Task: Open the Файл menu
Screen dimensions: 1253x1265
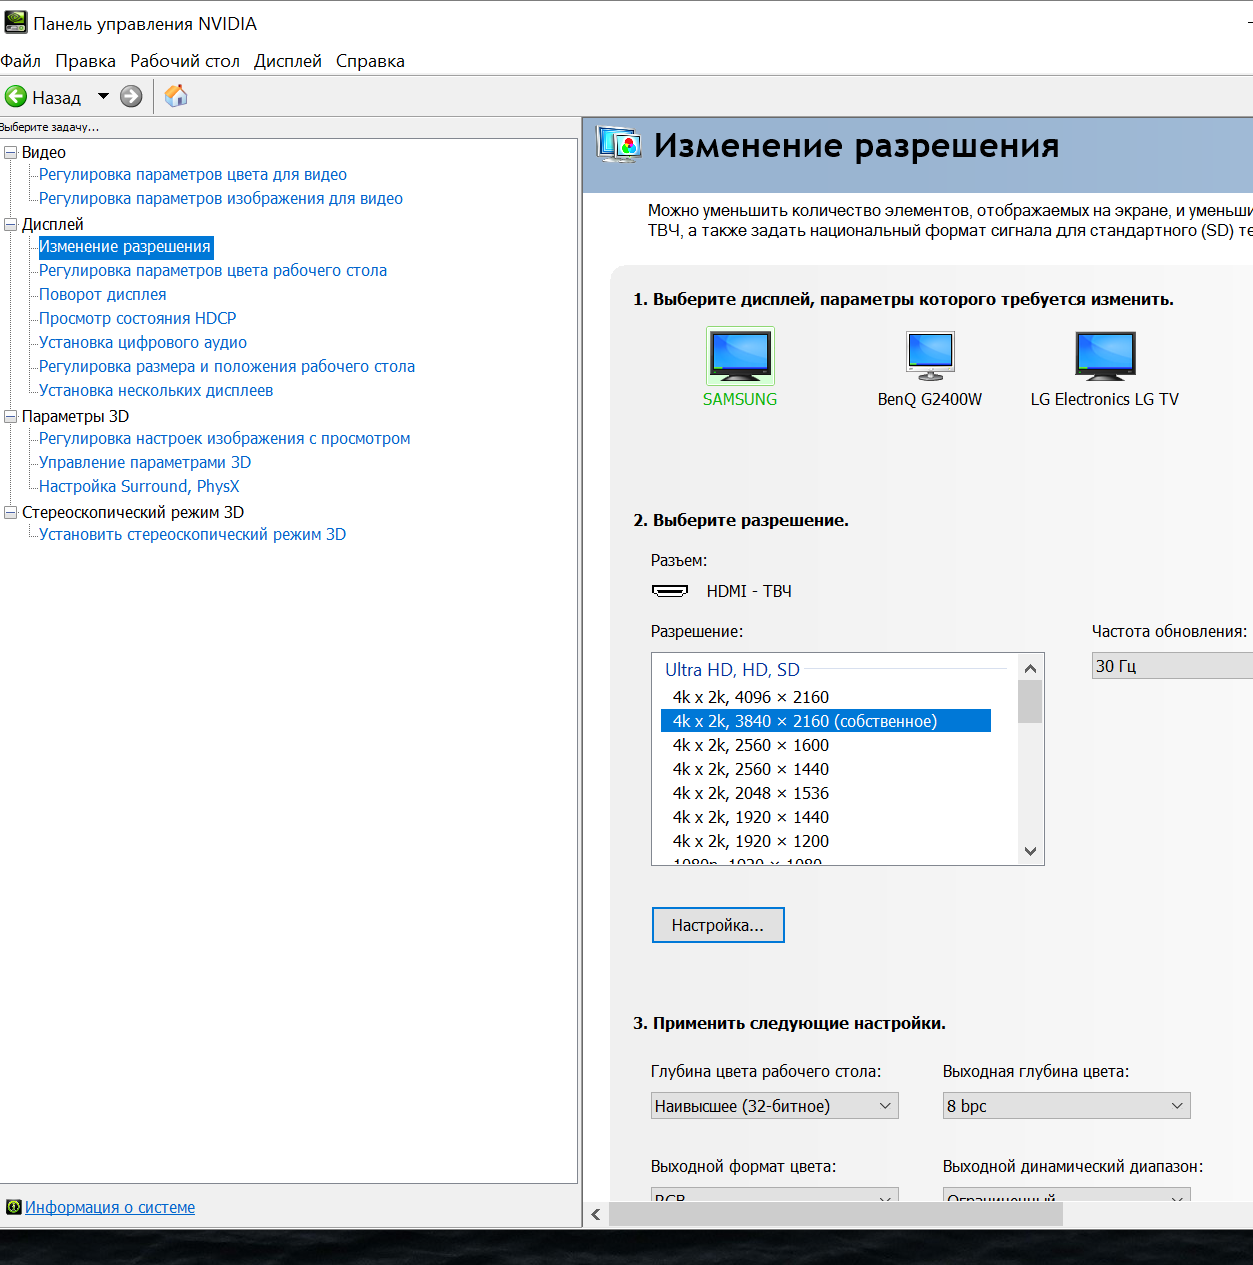Action: (21, 61)
